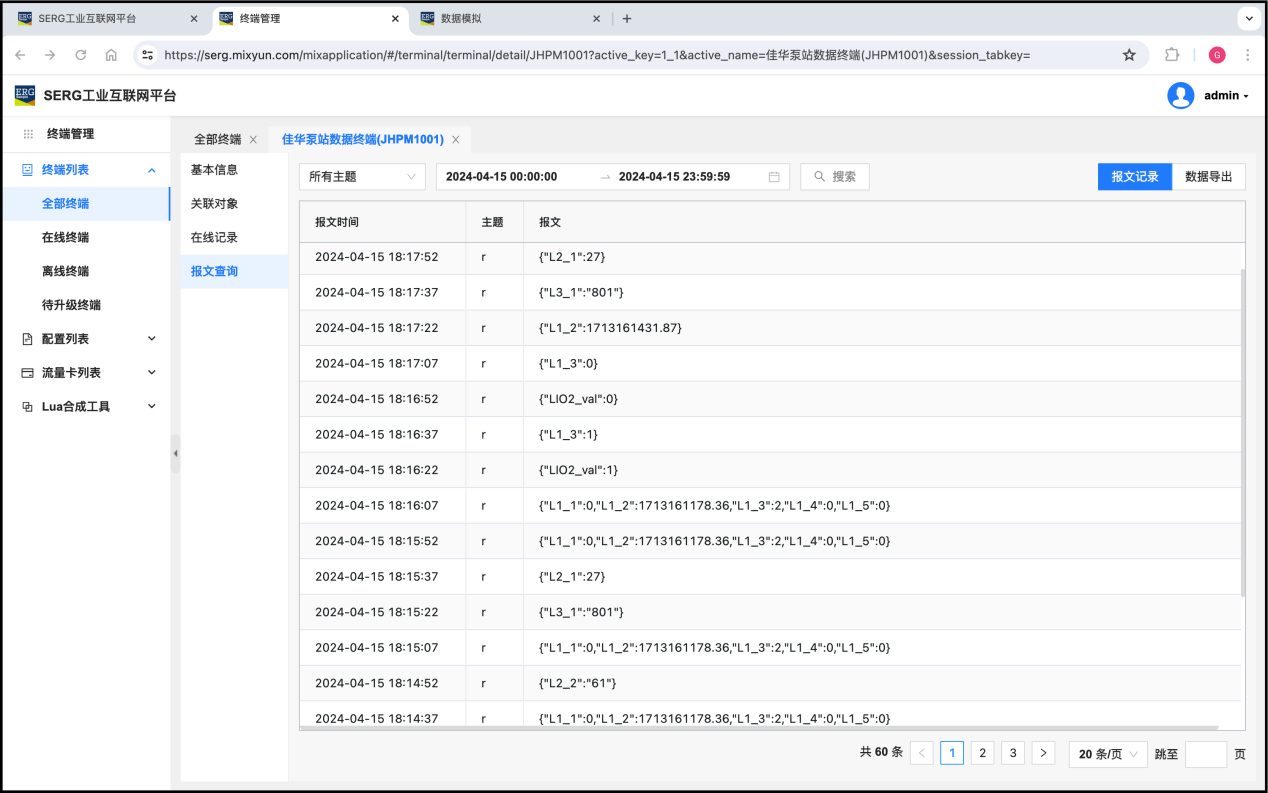Close the 佳华泵站数据终端(JHPM1001) tab

pos(456,140)
